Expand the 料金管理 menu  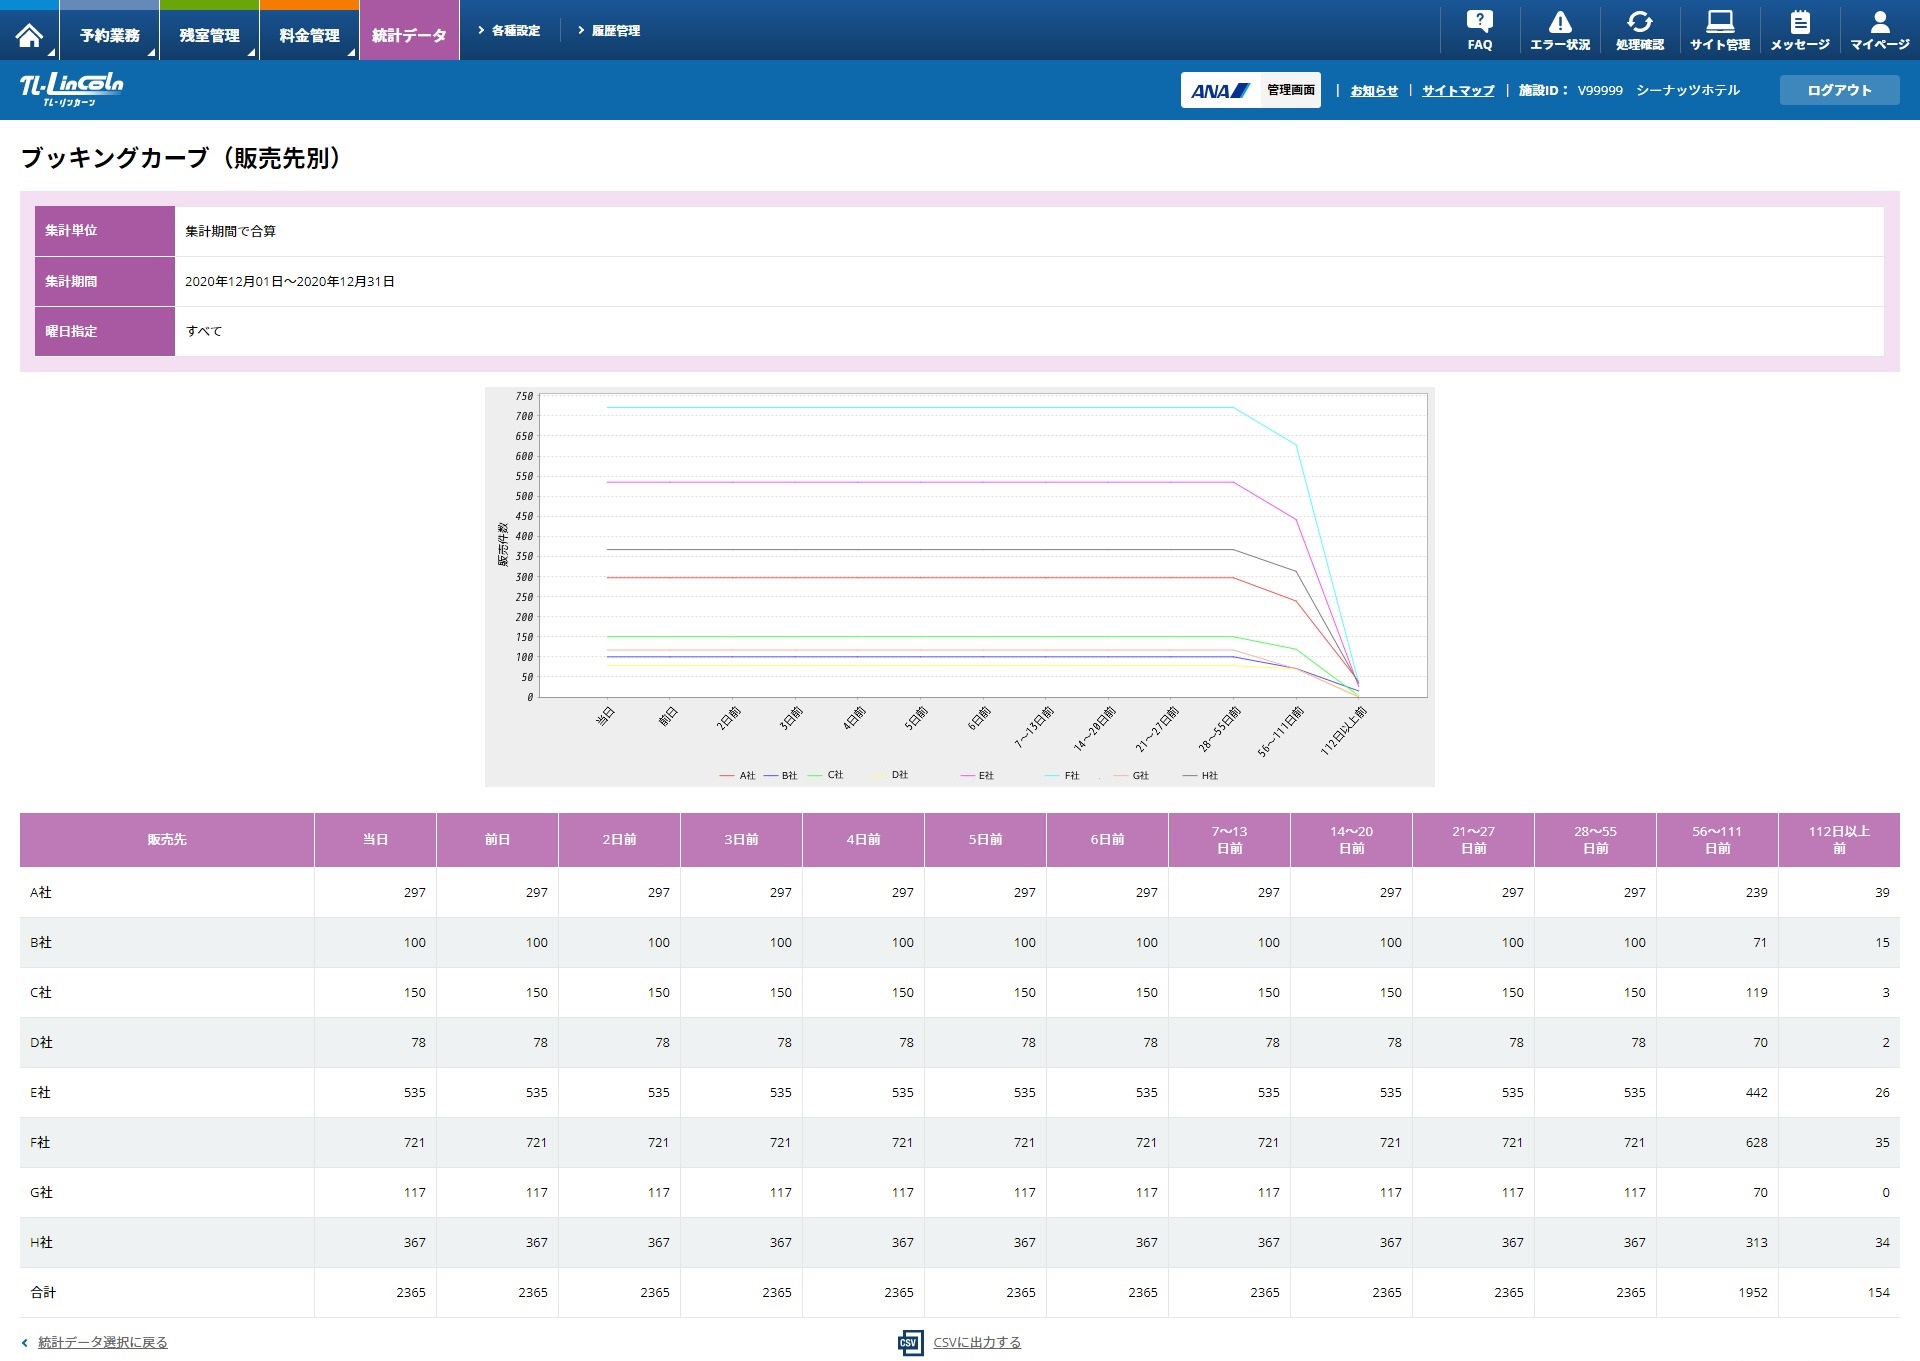click(309, 35)
